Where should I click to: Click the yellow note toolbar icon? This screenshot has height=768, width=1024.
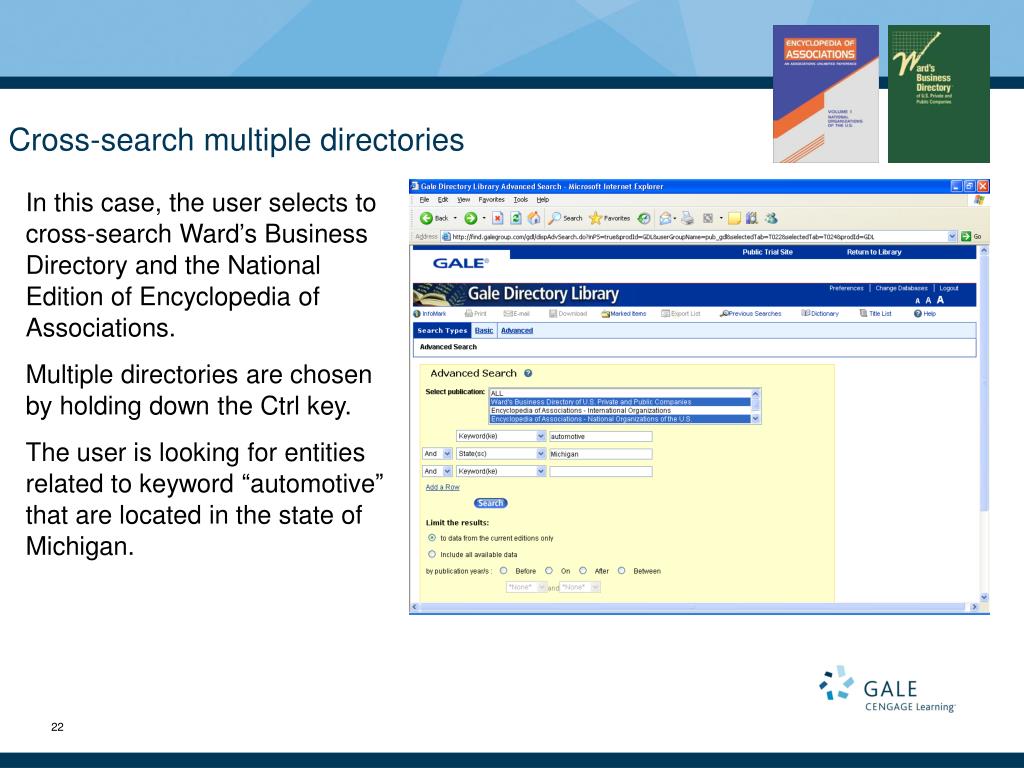click(x=735, y=218)
